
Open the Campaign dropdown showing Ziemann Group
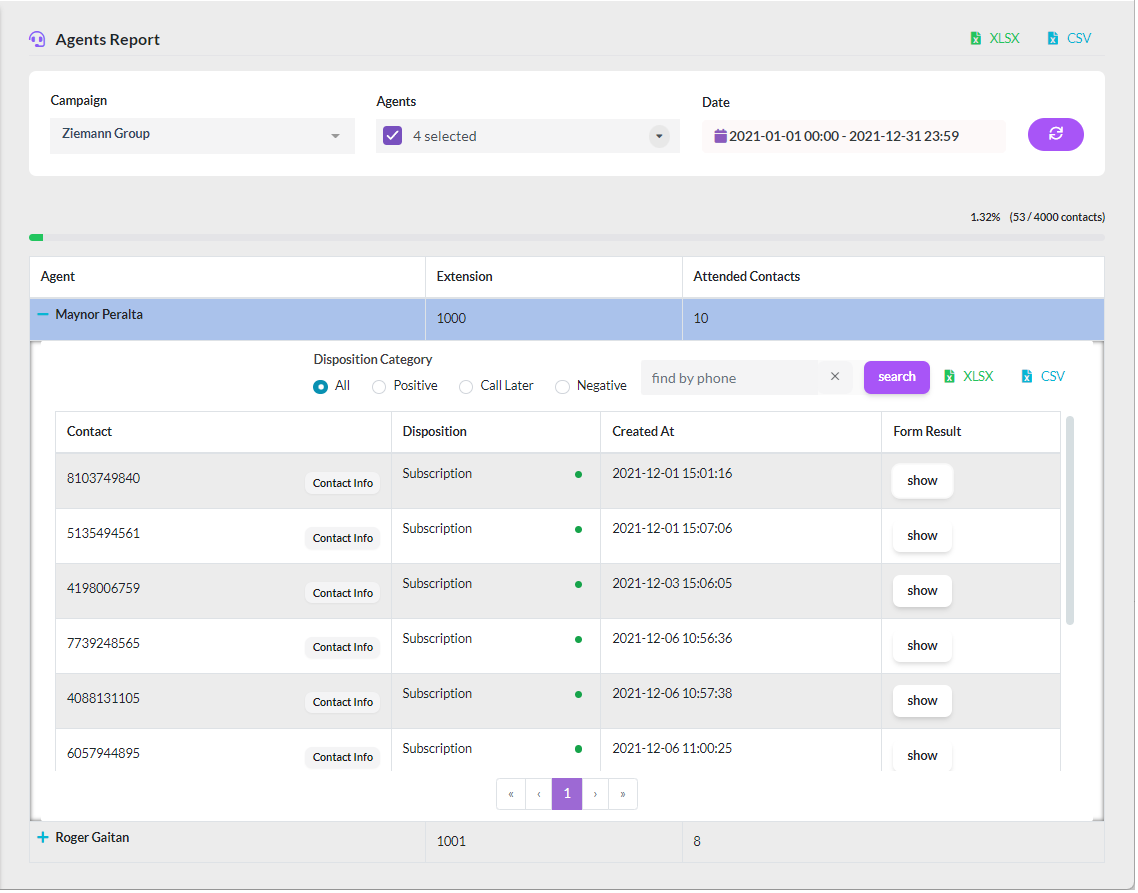tap(202, 136)
